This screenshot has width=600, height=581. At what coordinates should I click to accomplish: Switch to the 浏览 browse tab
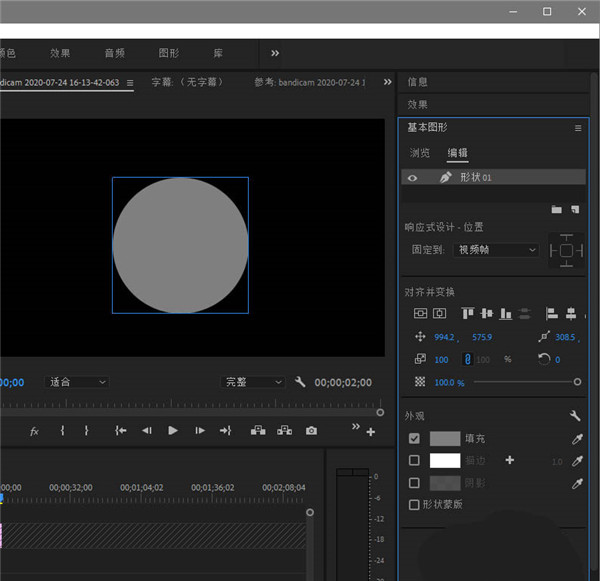tap(420, 153)
